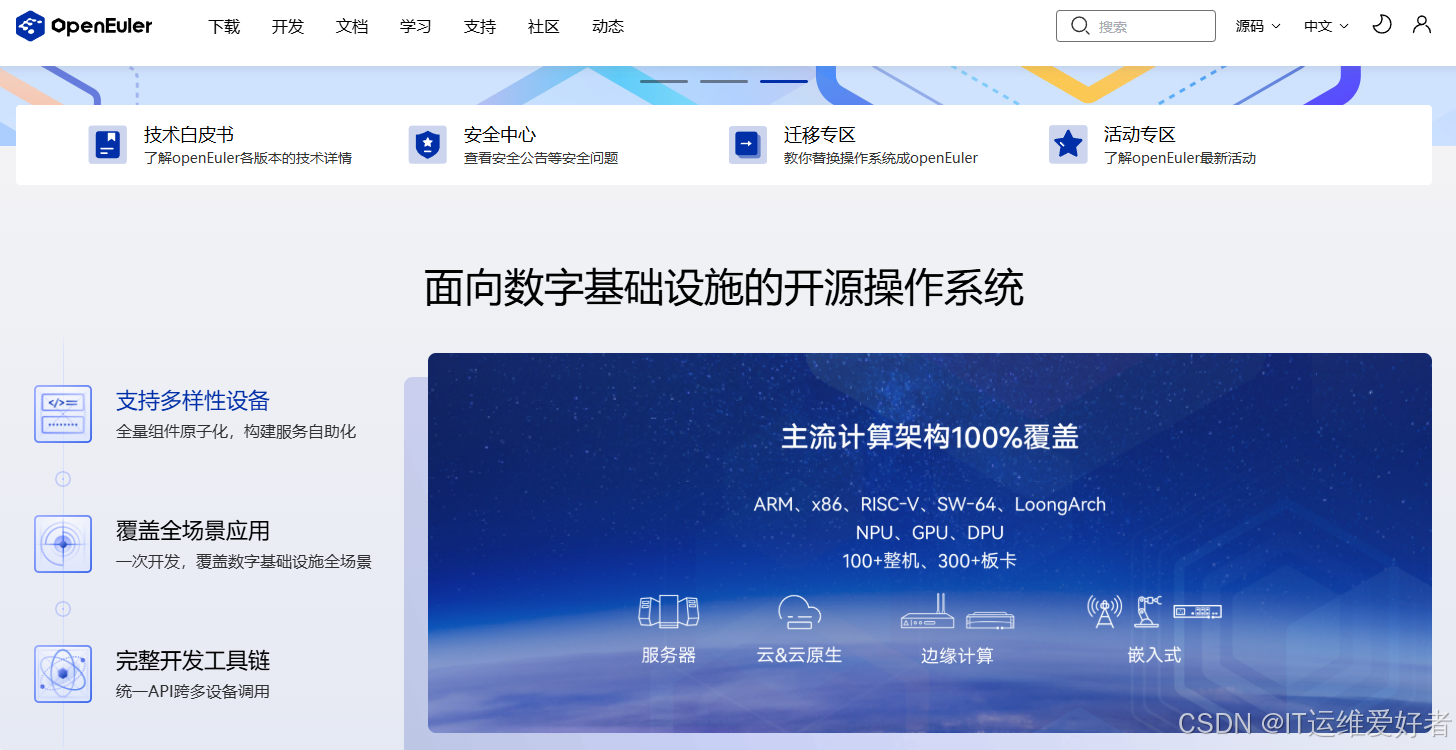Click the 活动专区 star icon
The height and width of the screenshot is (750, 1456).
pos(1067,144)
